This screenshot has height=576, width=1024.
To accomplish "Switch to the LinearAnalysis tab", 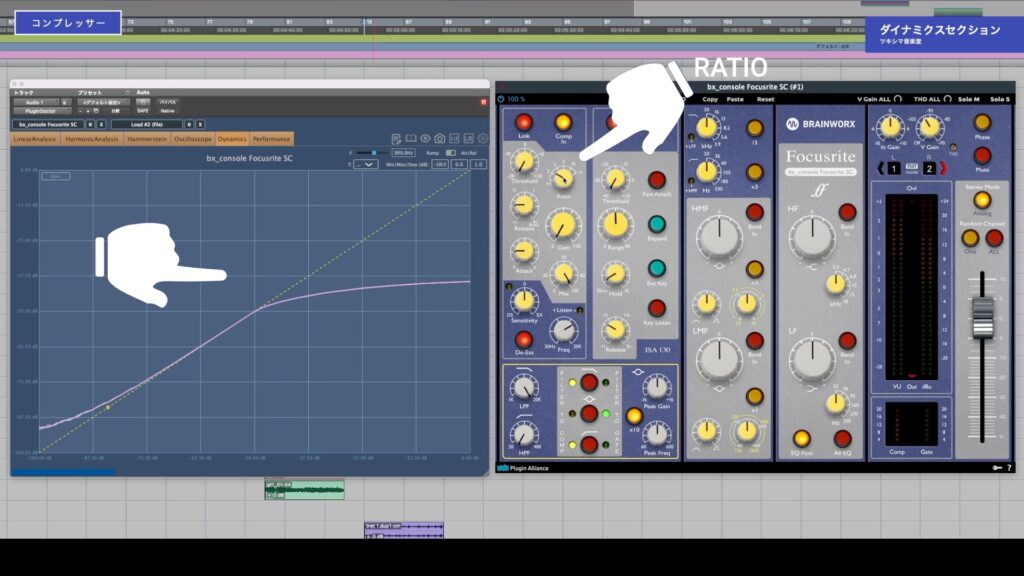I will pos(35,139).
